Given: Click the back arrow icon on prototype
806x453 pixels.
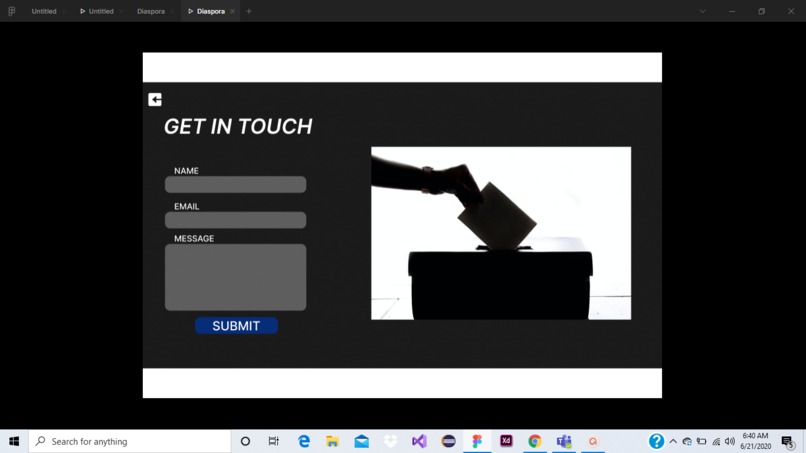Looking at the screenshot, I should click(x=155, y=99).
